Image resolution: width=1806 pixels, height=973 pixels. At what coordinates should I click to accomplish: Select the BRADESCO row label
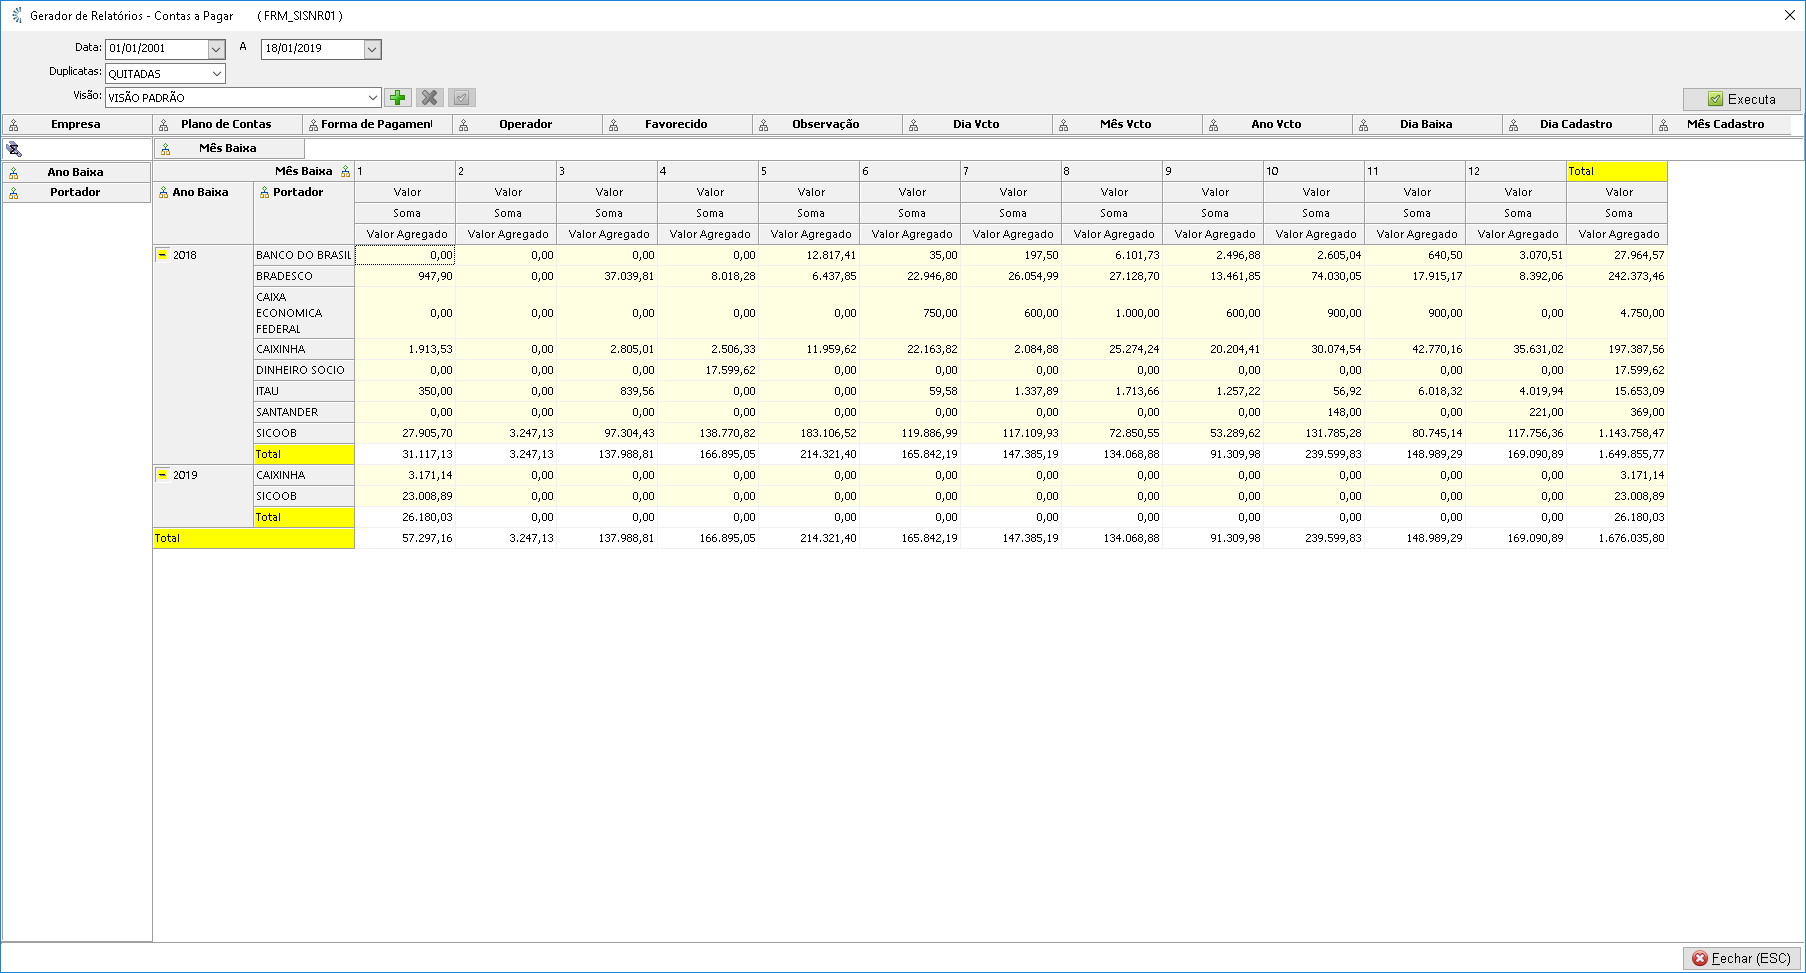tap(304, 276)
